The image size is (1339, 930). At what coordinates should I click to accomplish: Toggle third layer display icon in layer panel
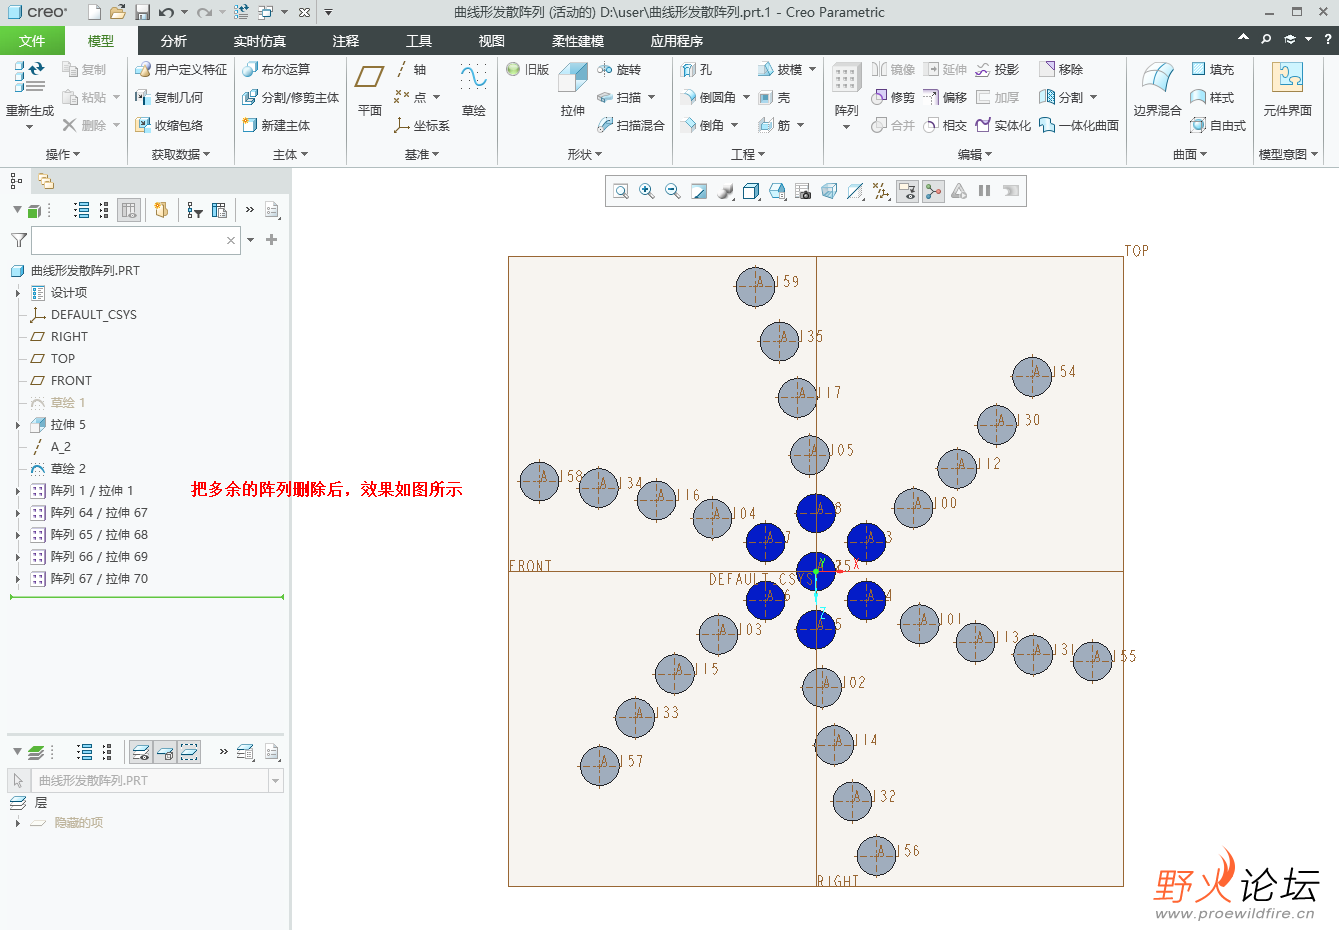click(189, 752)
